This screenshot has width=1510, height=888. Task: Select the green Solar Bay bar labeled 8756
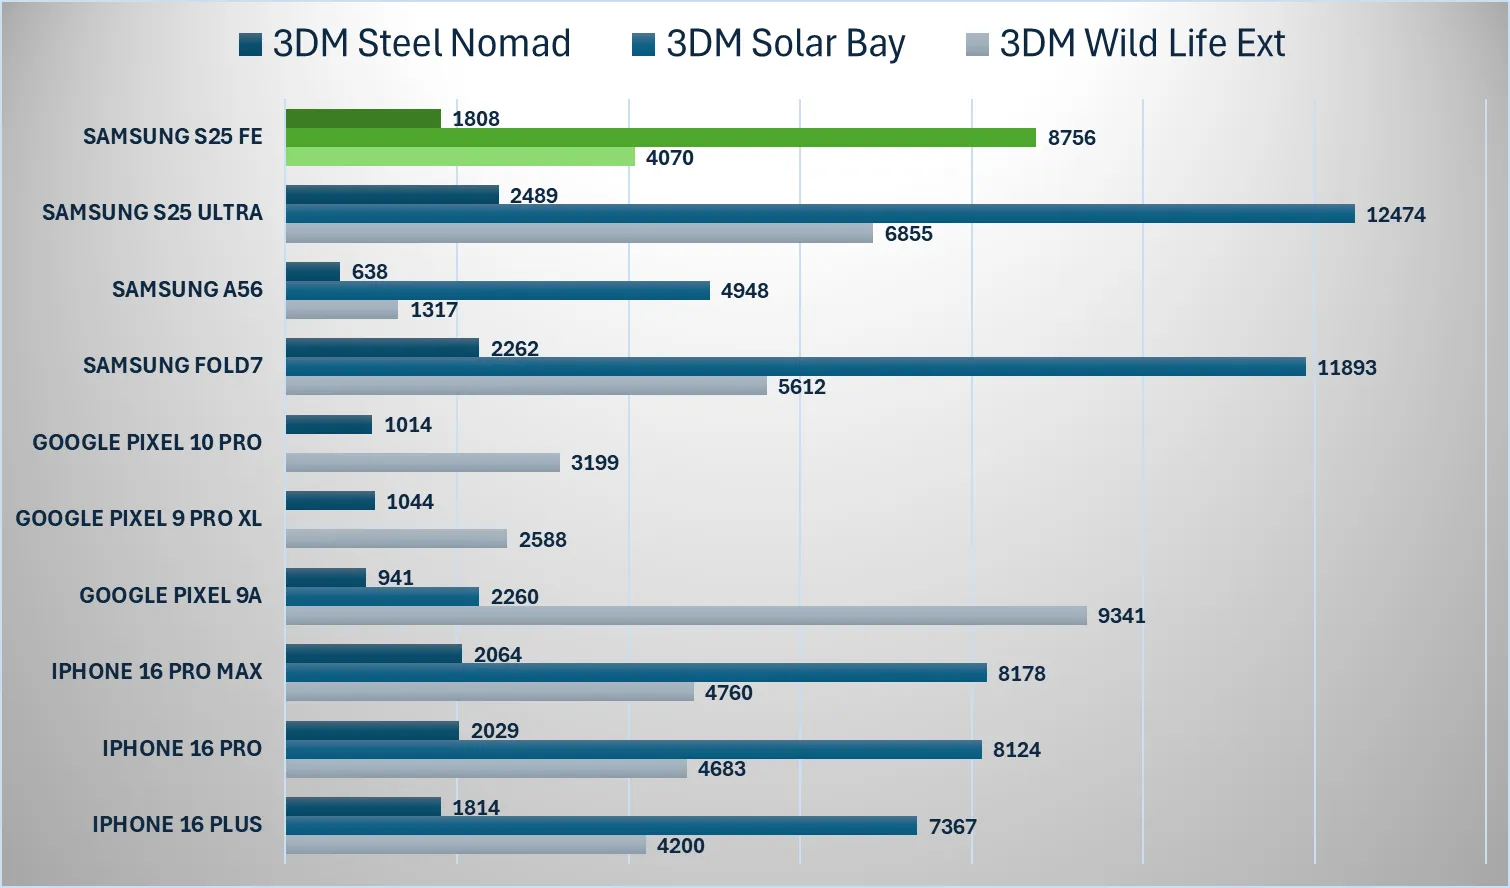coord(661,137)
